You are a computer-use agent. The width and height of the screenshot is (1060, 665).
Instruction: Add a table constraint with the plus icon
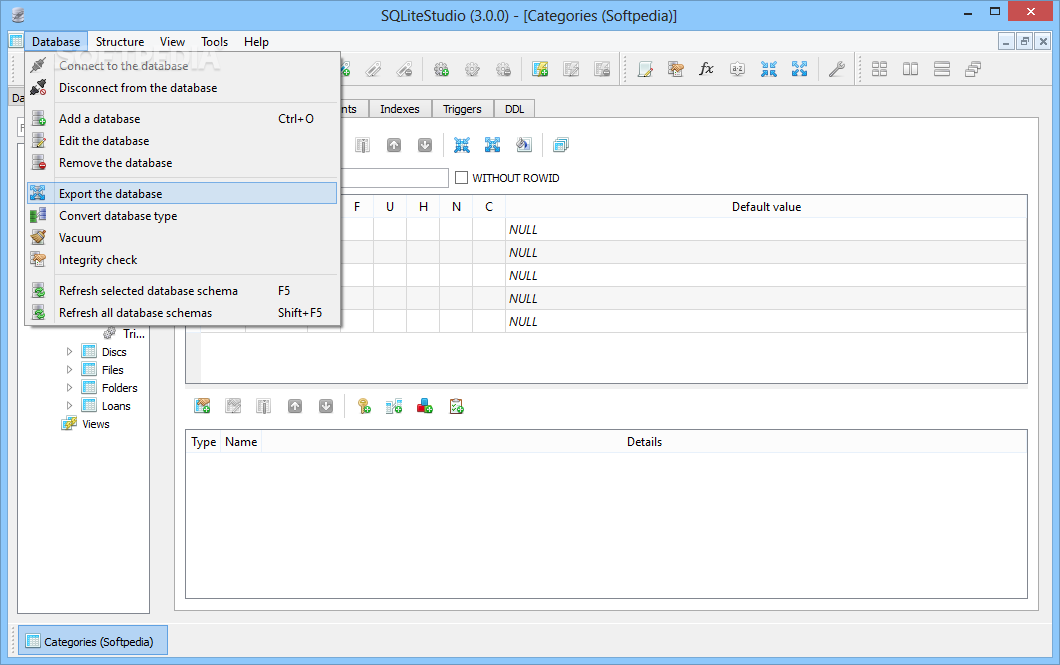tap(202, 406)
